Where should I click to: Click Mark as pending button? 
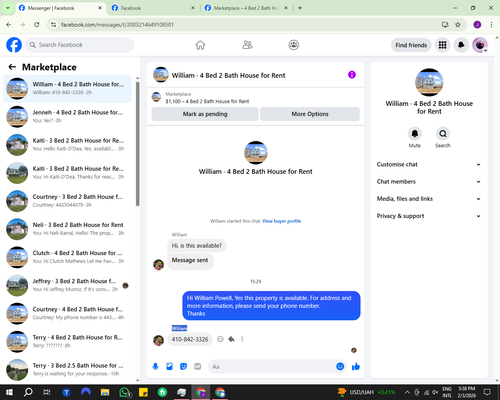coord(205,114)
